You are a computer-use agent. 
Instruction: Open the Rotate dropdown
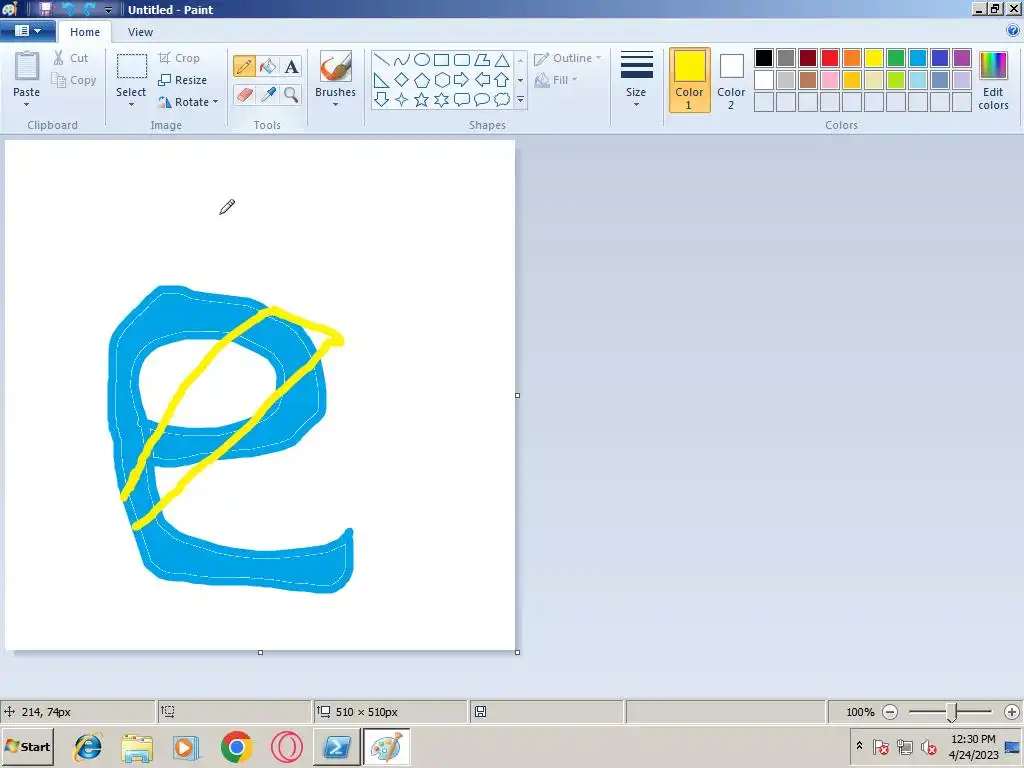[x=188, y=102]
